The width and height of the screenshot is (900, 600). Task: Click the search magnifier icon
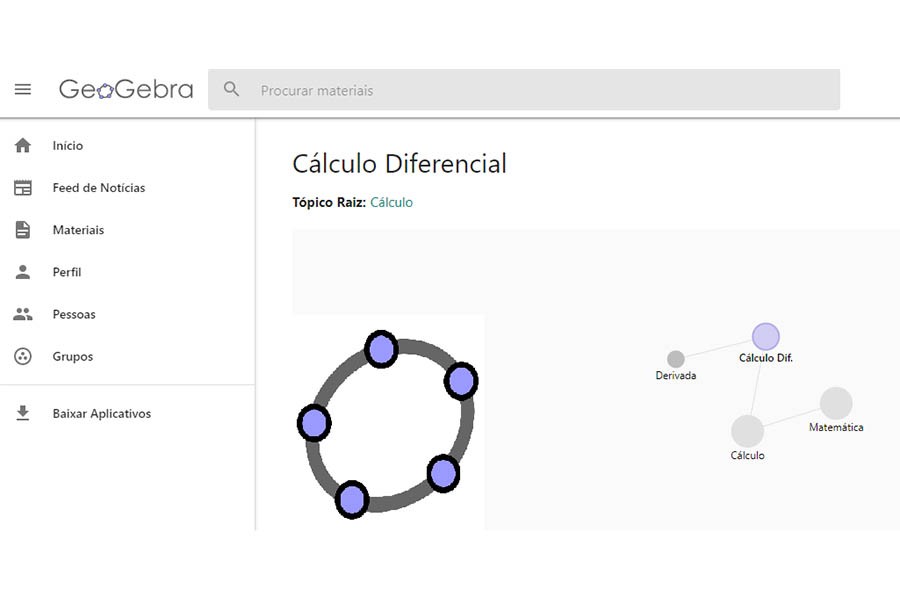(x=231, y=89)
